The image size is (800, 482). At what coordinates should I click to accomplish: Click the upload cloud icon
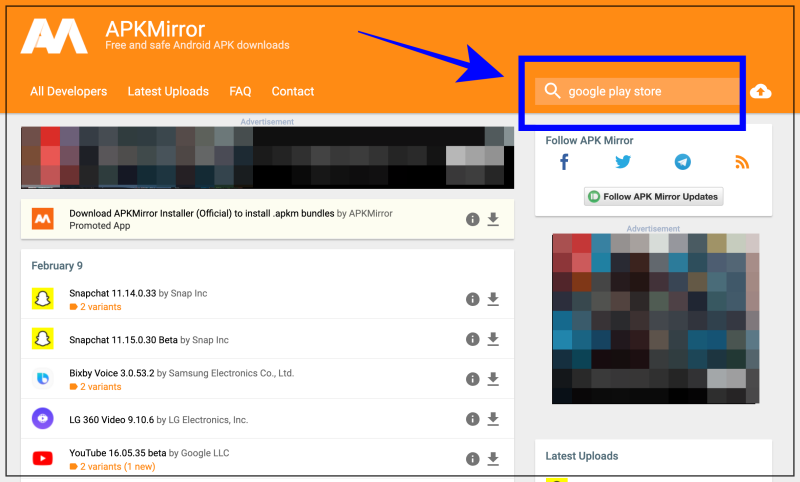pos(761,91)
